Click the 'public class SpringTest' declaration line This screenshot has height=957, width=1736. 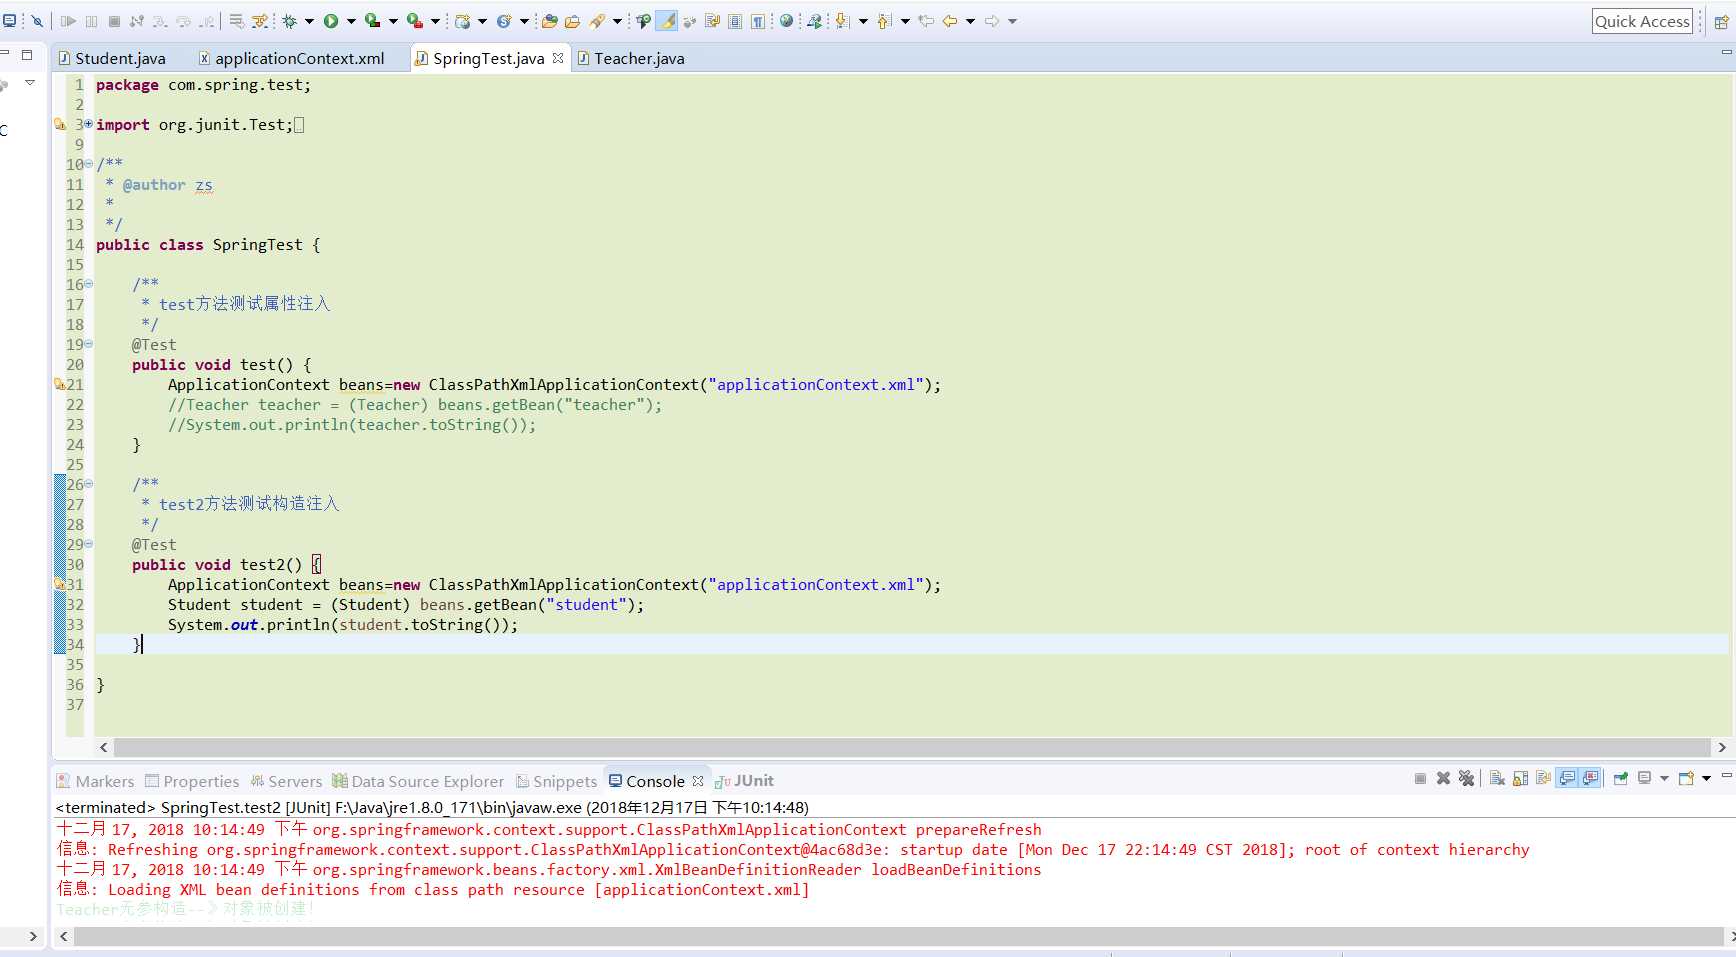[208, 244]
